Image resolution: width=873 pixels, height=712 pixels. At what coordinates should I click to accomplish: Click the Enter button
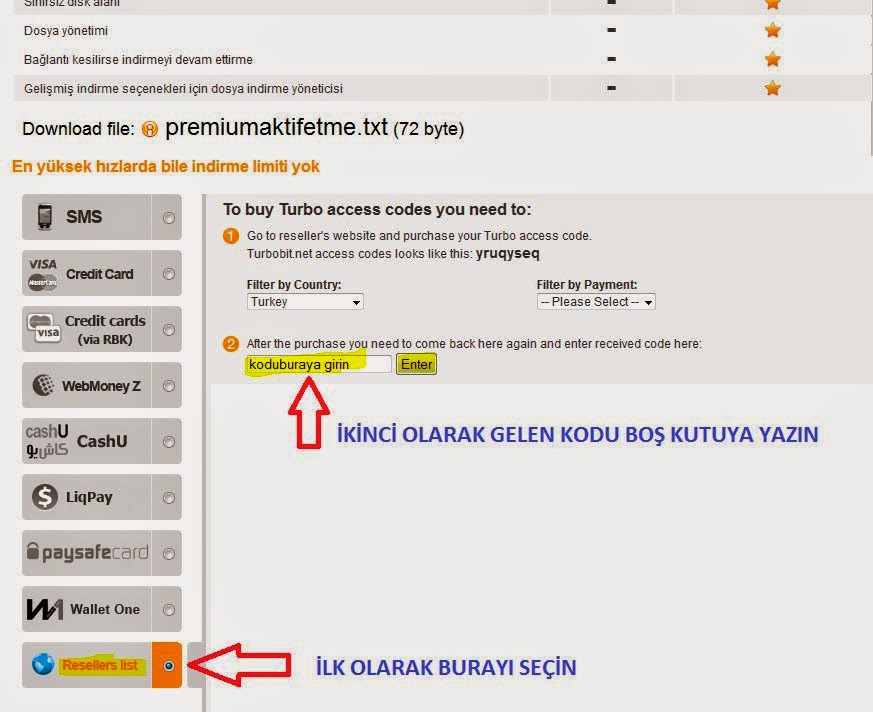416,364
